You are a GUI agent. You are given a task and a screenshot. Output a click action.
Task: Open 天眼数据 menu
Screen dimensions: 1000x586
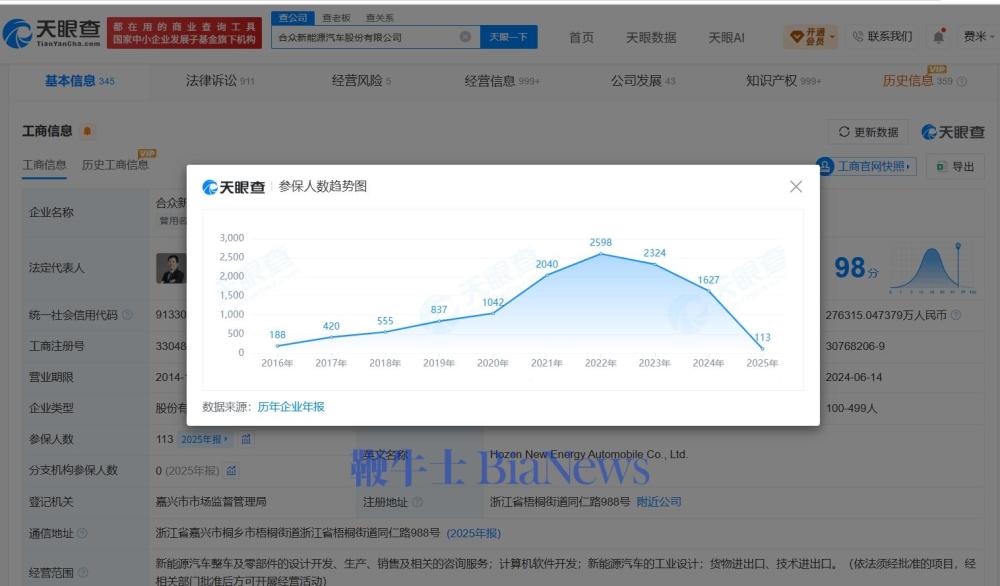tap(651, 38)
